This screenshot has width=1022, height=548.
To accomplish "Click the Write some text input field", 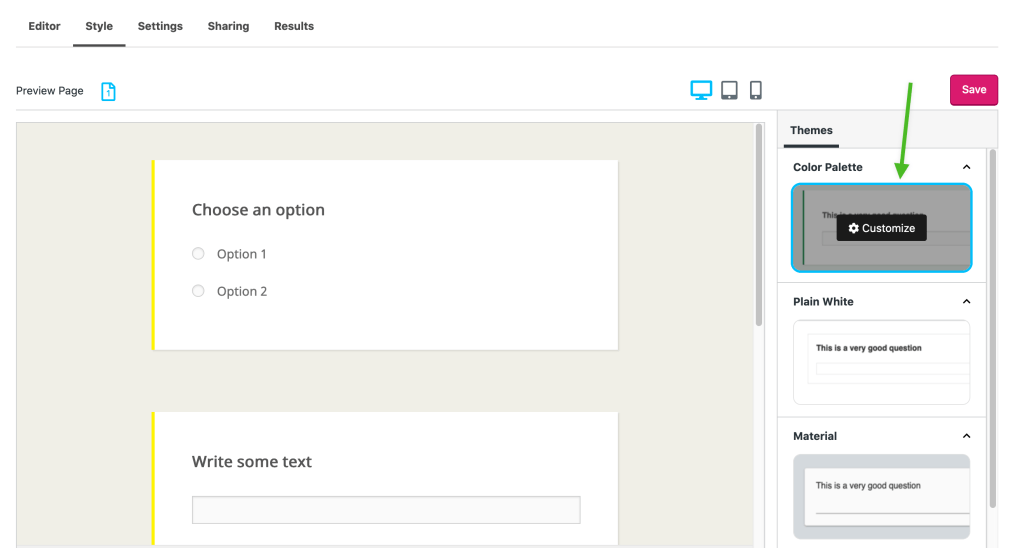I will point(386,510).
